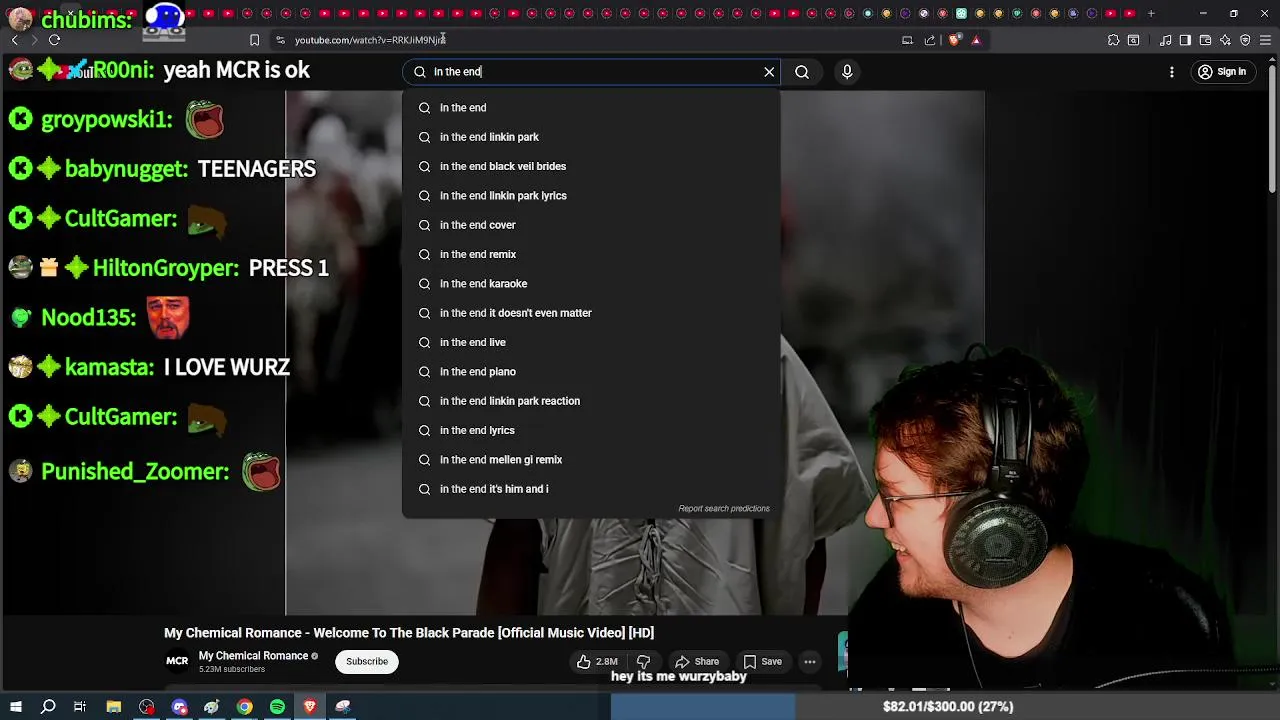This screenshot has height=720, width=1280.
Task: Select suggestion 'in the end piano'
Action: 591,372
